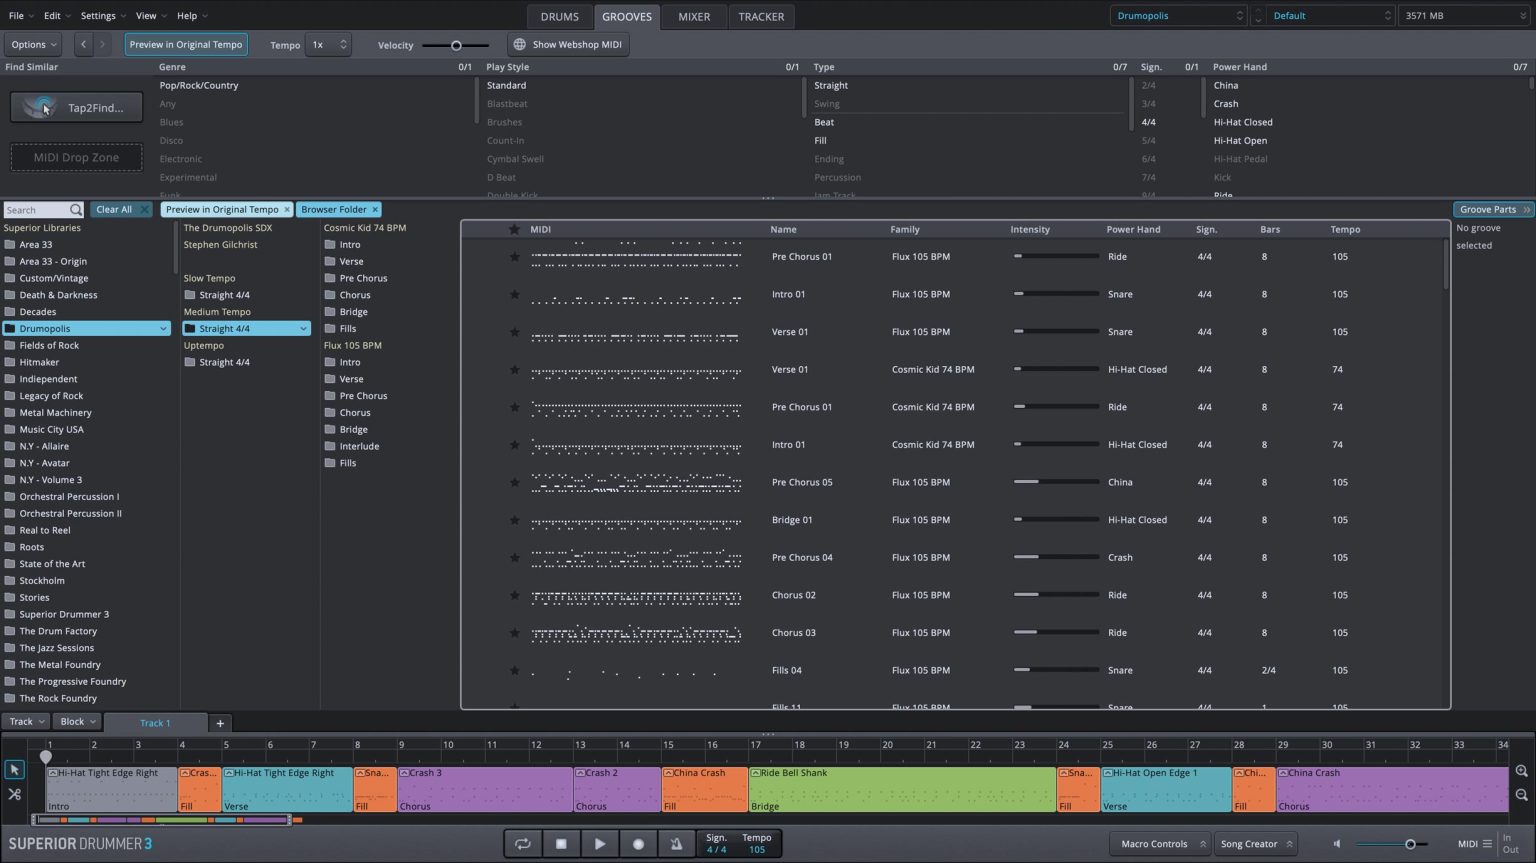The width and height of the screenshot is (1536, 863).
Task: Toggle the metronome icon
Action: point(676,844)
